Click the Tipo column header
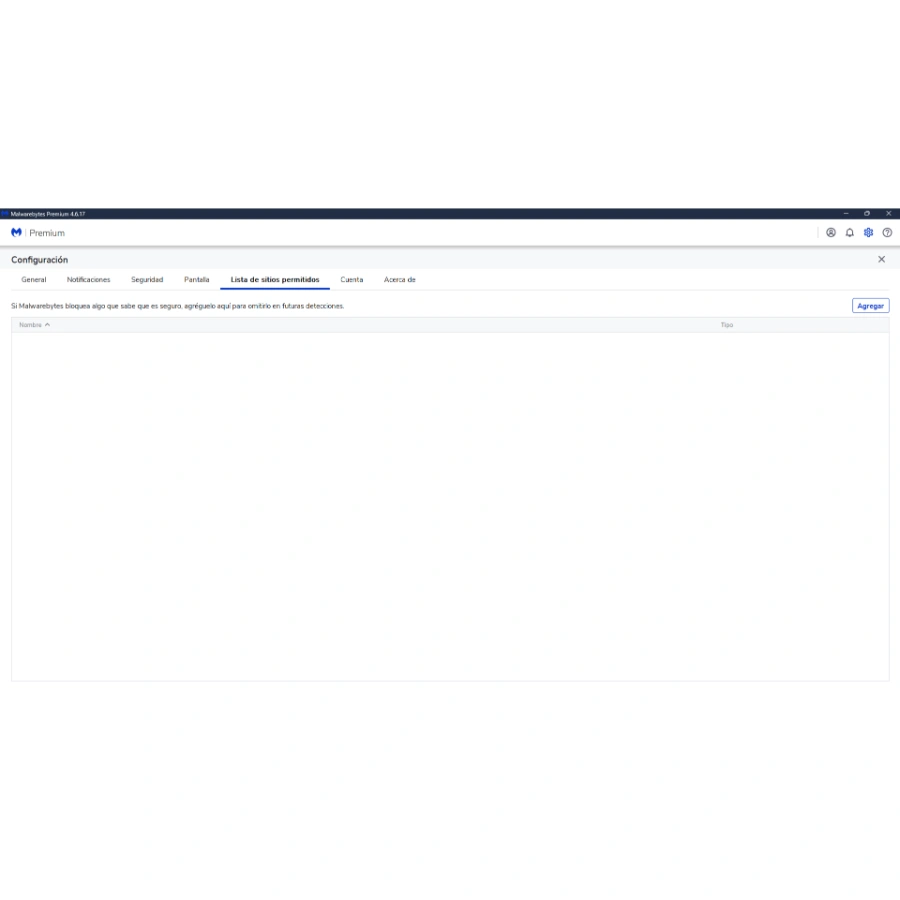 pyautogui.click(x=727, y=325)
